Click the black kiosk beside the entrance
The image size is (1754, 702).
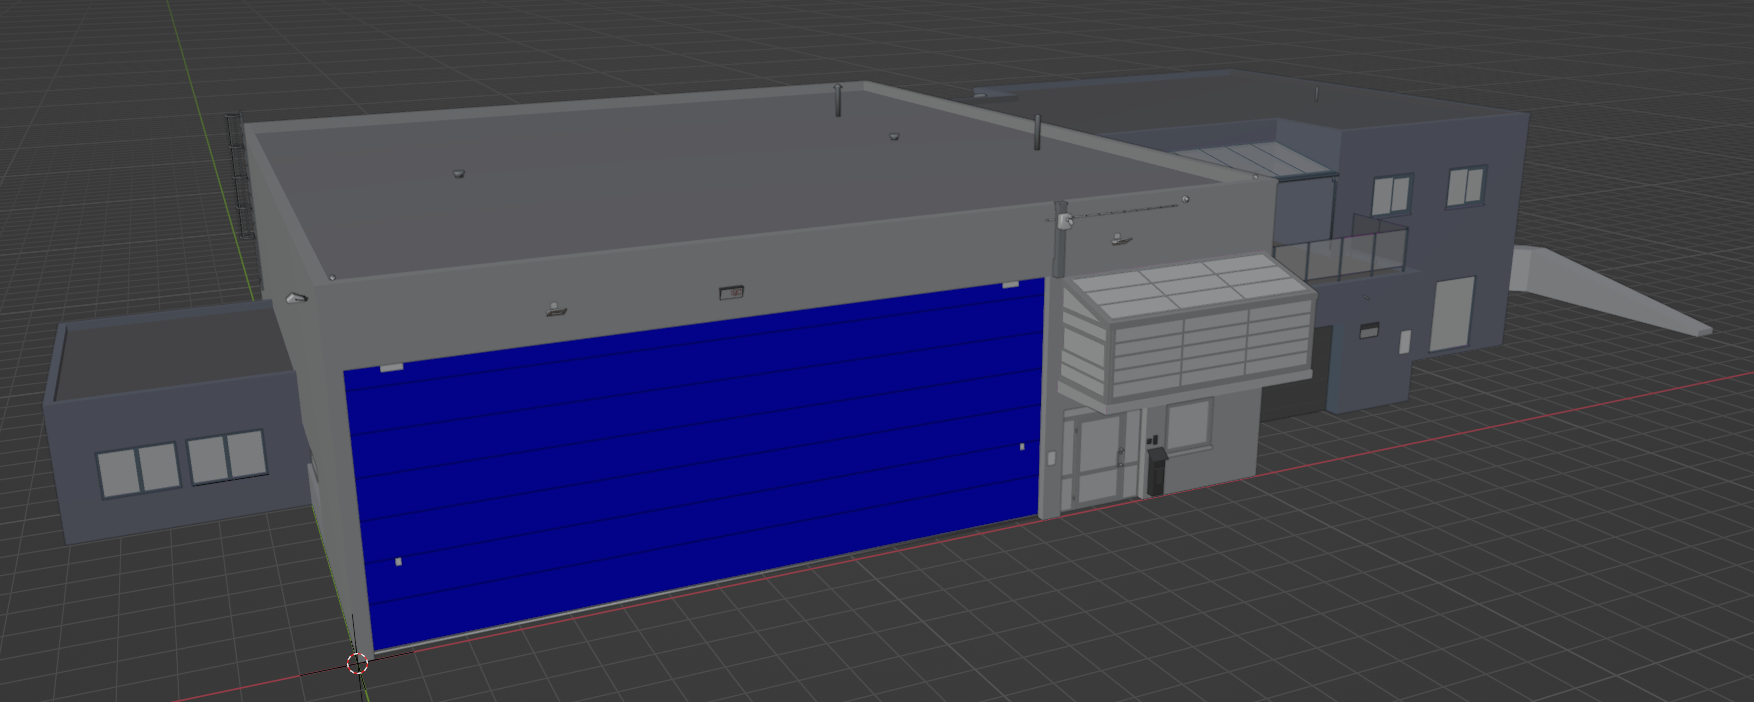pos(1156,470)
